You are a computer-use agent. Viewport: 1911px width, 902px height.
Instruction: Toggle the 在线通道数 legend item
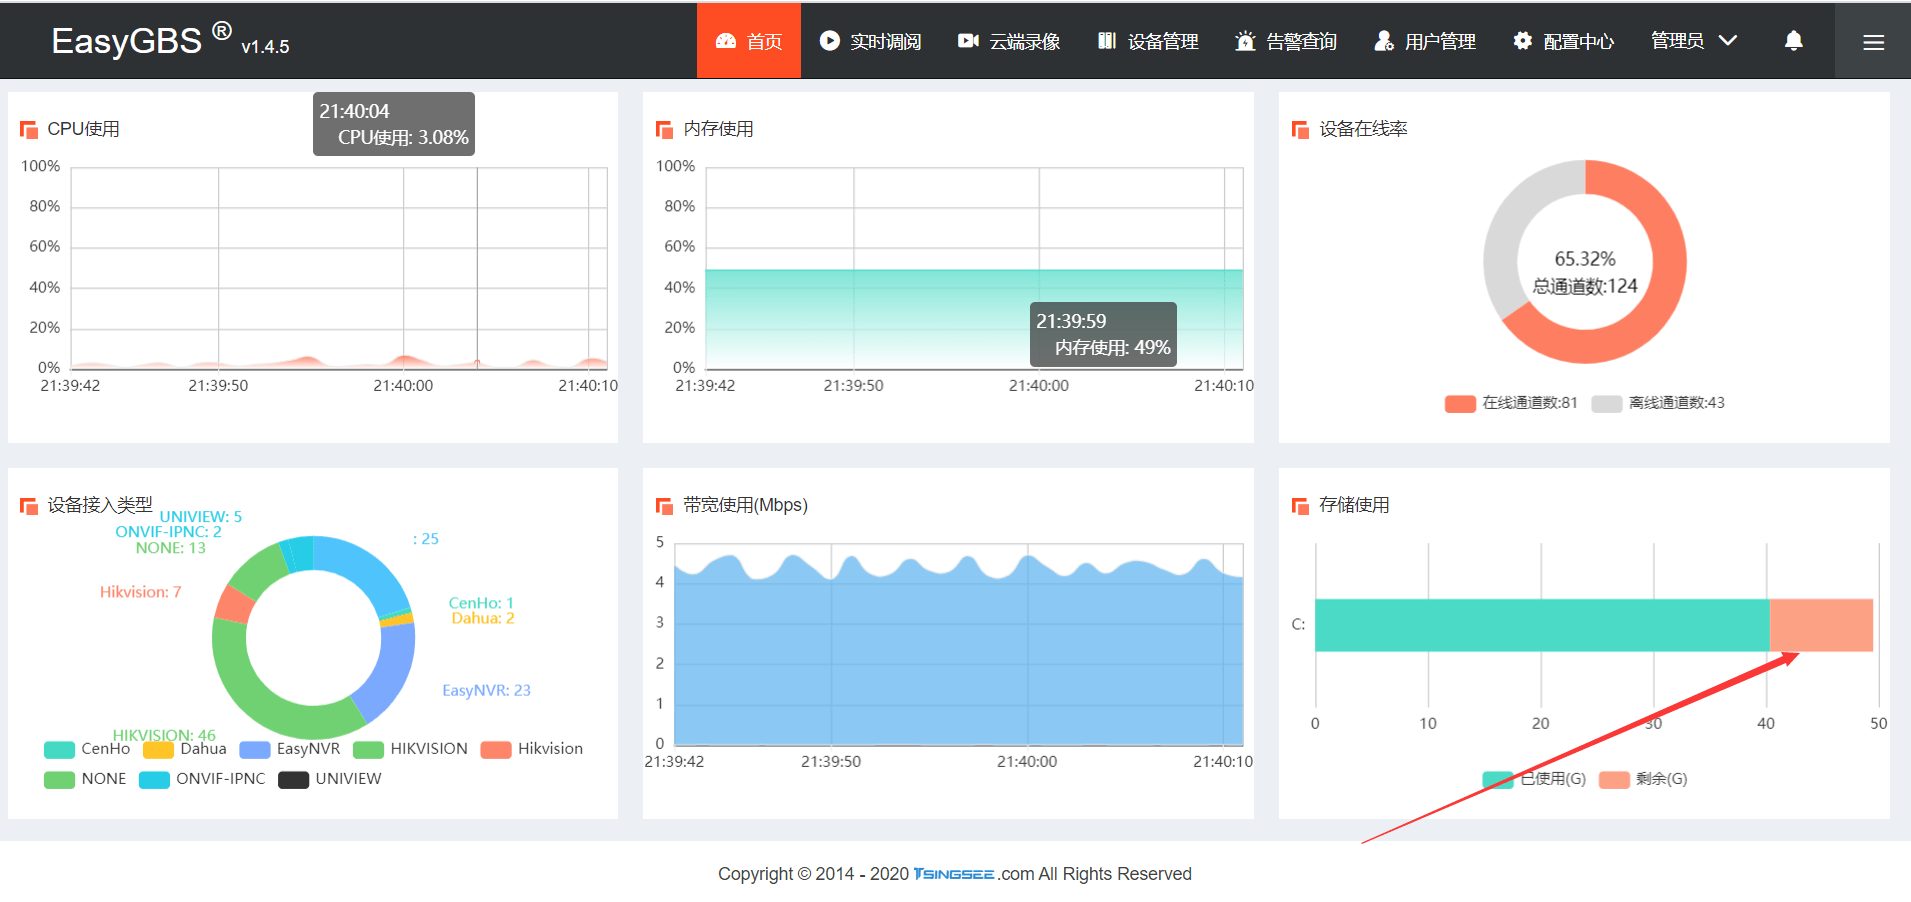1511,403
